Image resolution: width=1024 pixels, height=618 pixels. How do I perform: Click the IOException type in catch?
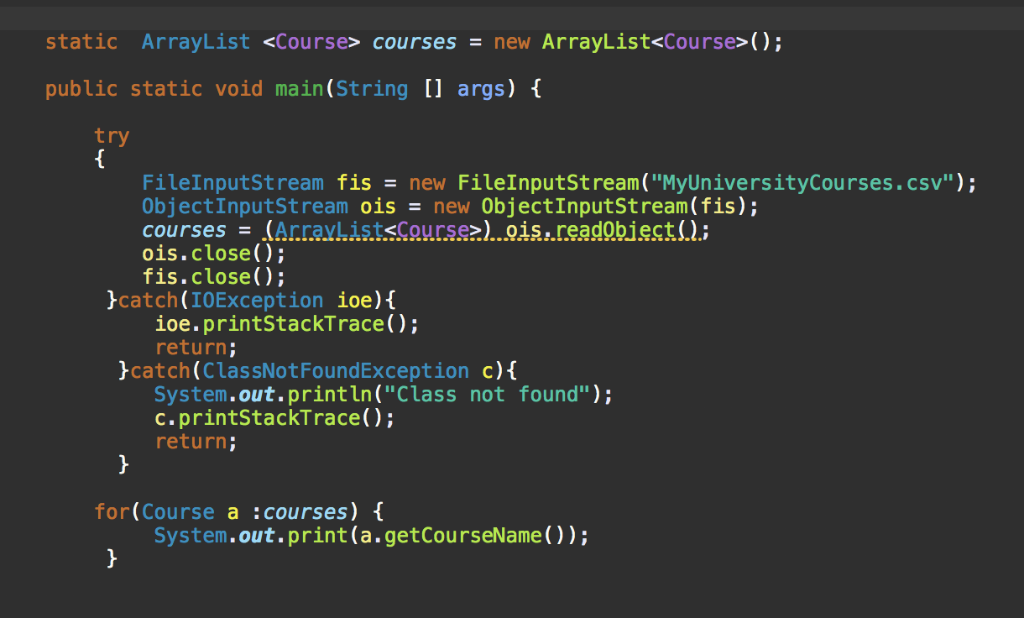click(x=257, y=301)
